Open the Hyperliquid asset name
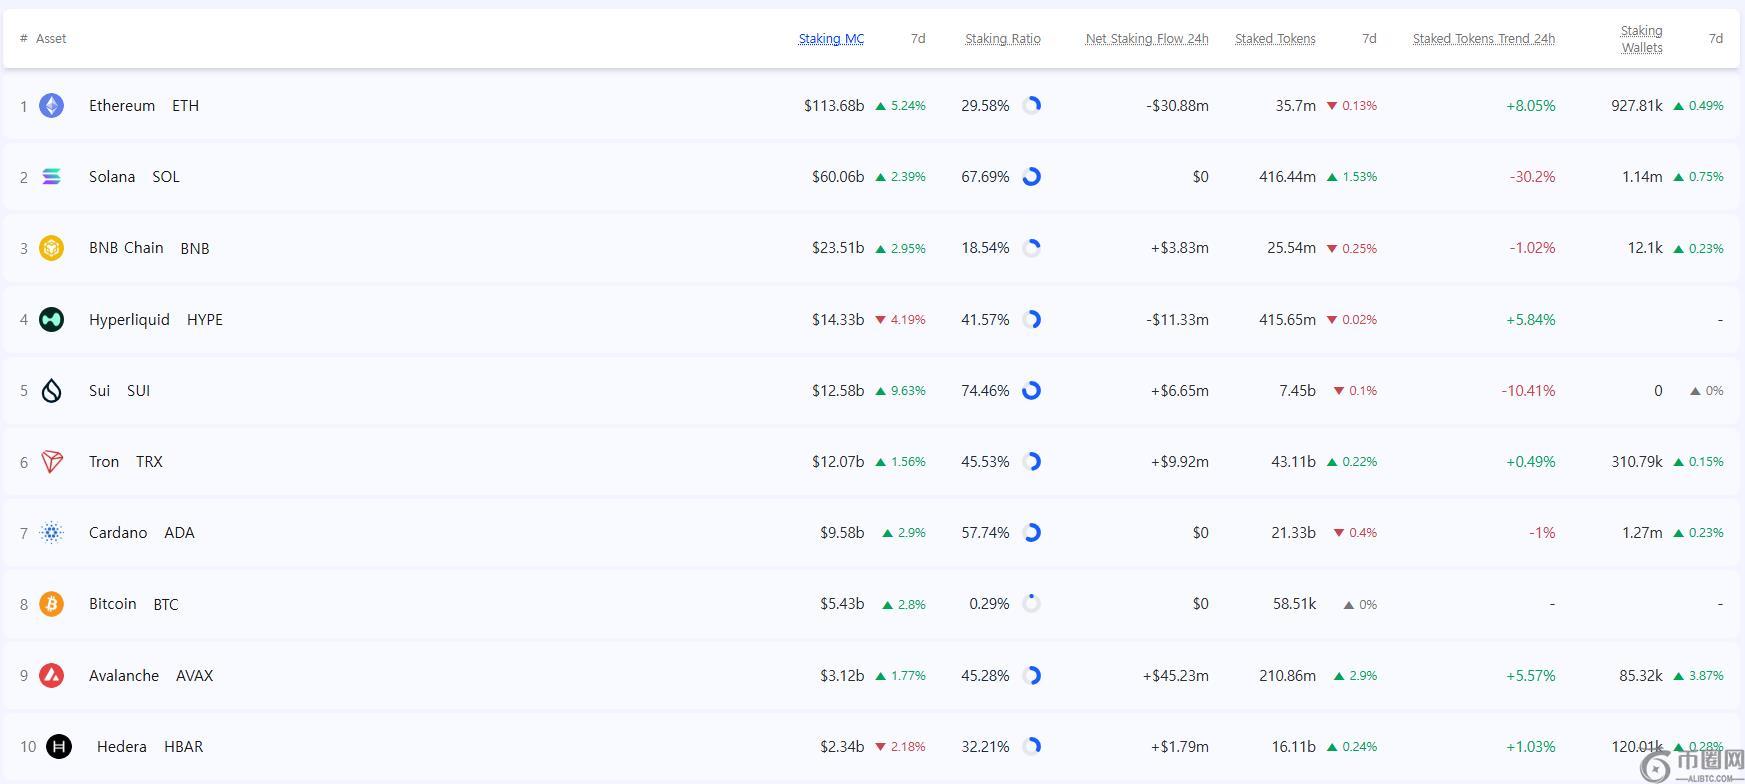 [x=129, y=320]
